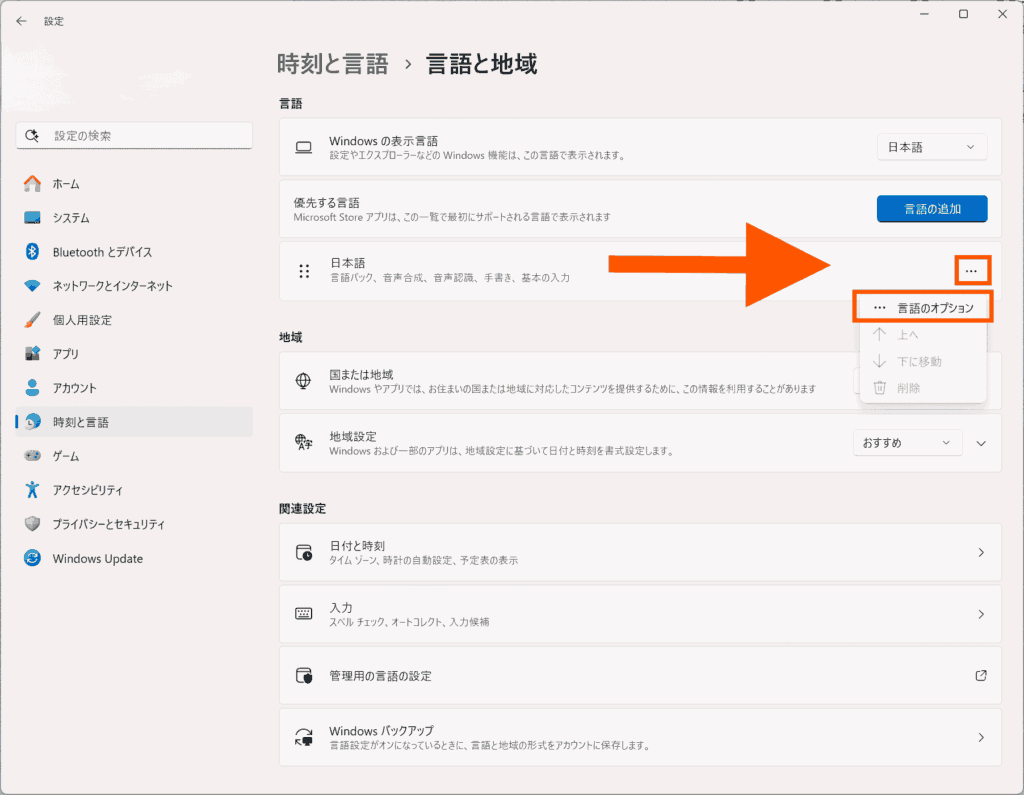
Task: Click the 管理用の言語の設定 shield icon
Action: point(304,675)
